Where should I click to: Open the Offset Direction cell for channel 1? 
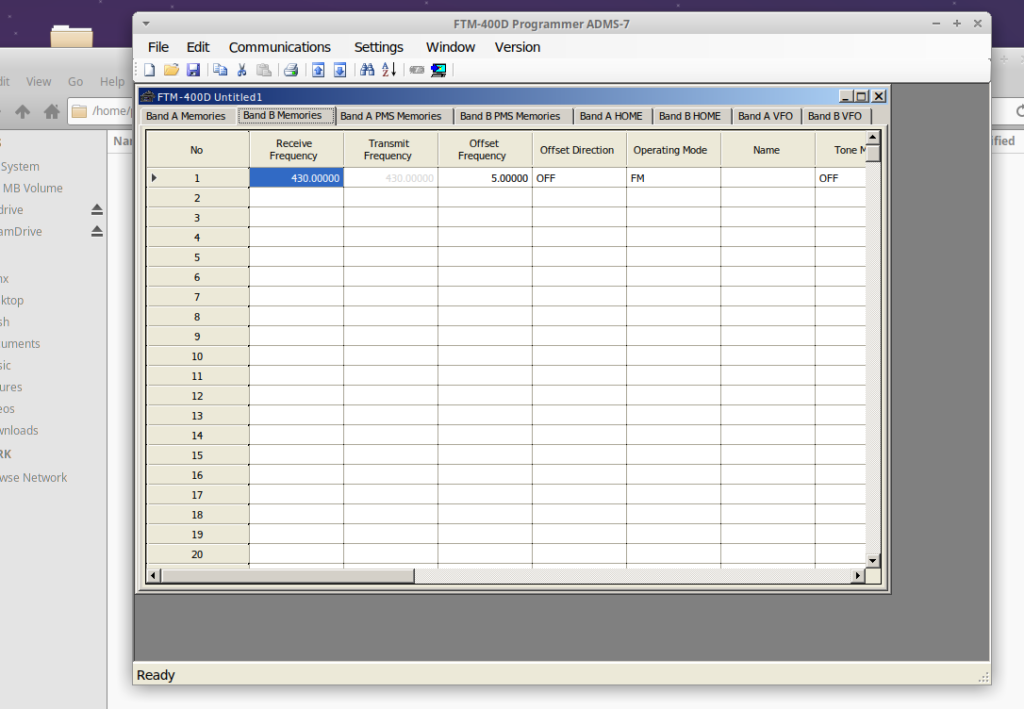[577, 177]
